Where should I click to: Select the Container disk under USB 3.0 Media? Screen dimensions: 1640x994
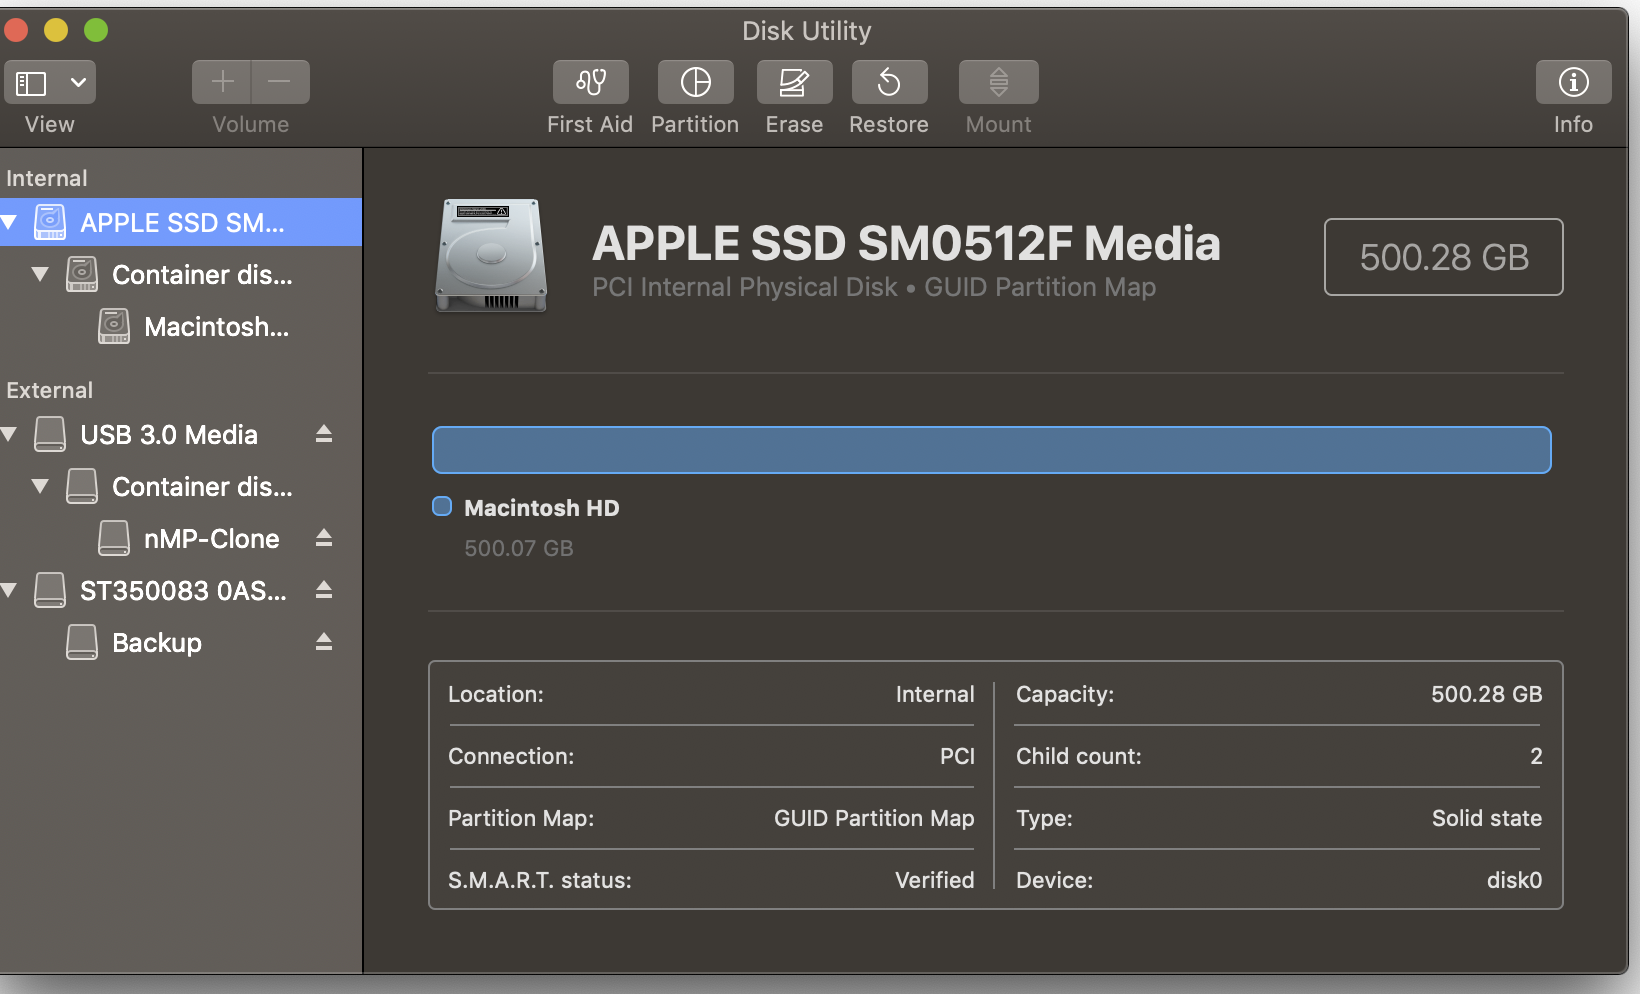point(181,486)
